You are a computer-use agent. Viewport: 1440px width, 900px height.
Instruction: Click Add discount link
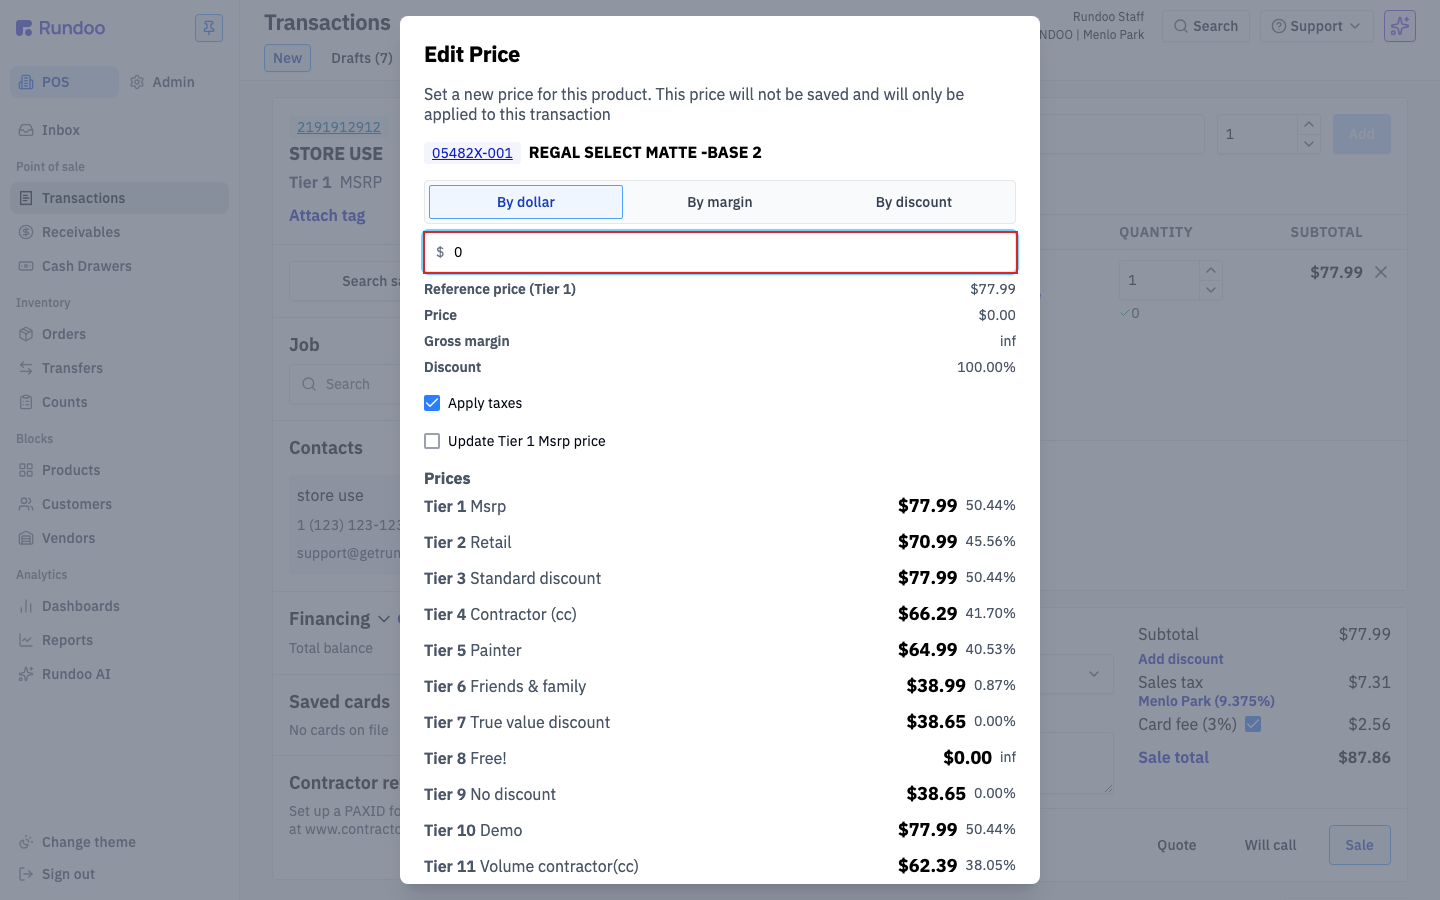point(1181,659)
